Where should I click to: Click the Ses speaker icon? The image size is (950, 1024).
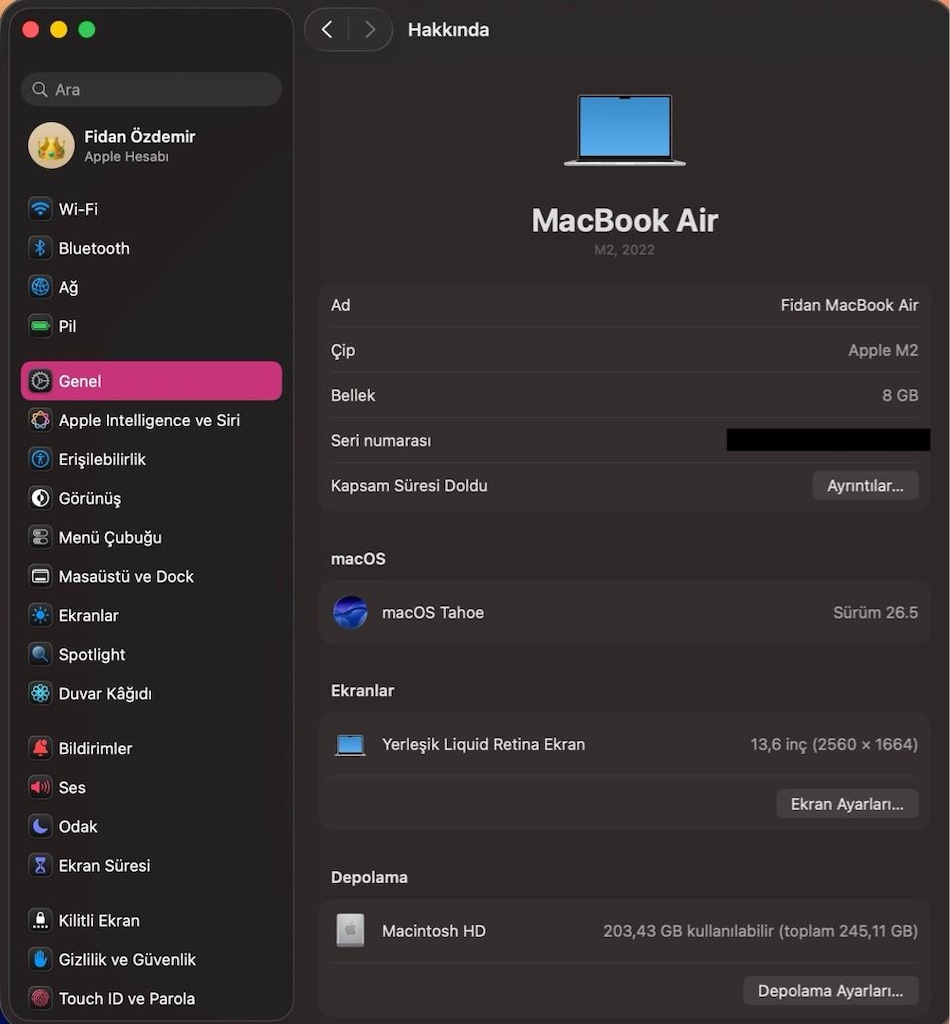[40, 788]
